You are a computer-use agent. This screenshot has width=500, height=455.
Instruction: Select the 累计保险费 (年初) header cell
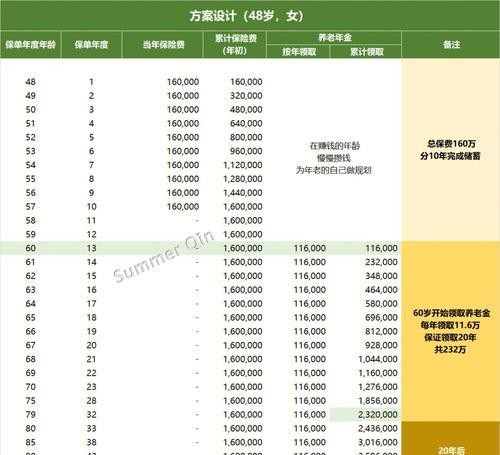pos(235,45)
